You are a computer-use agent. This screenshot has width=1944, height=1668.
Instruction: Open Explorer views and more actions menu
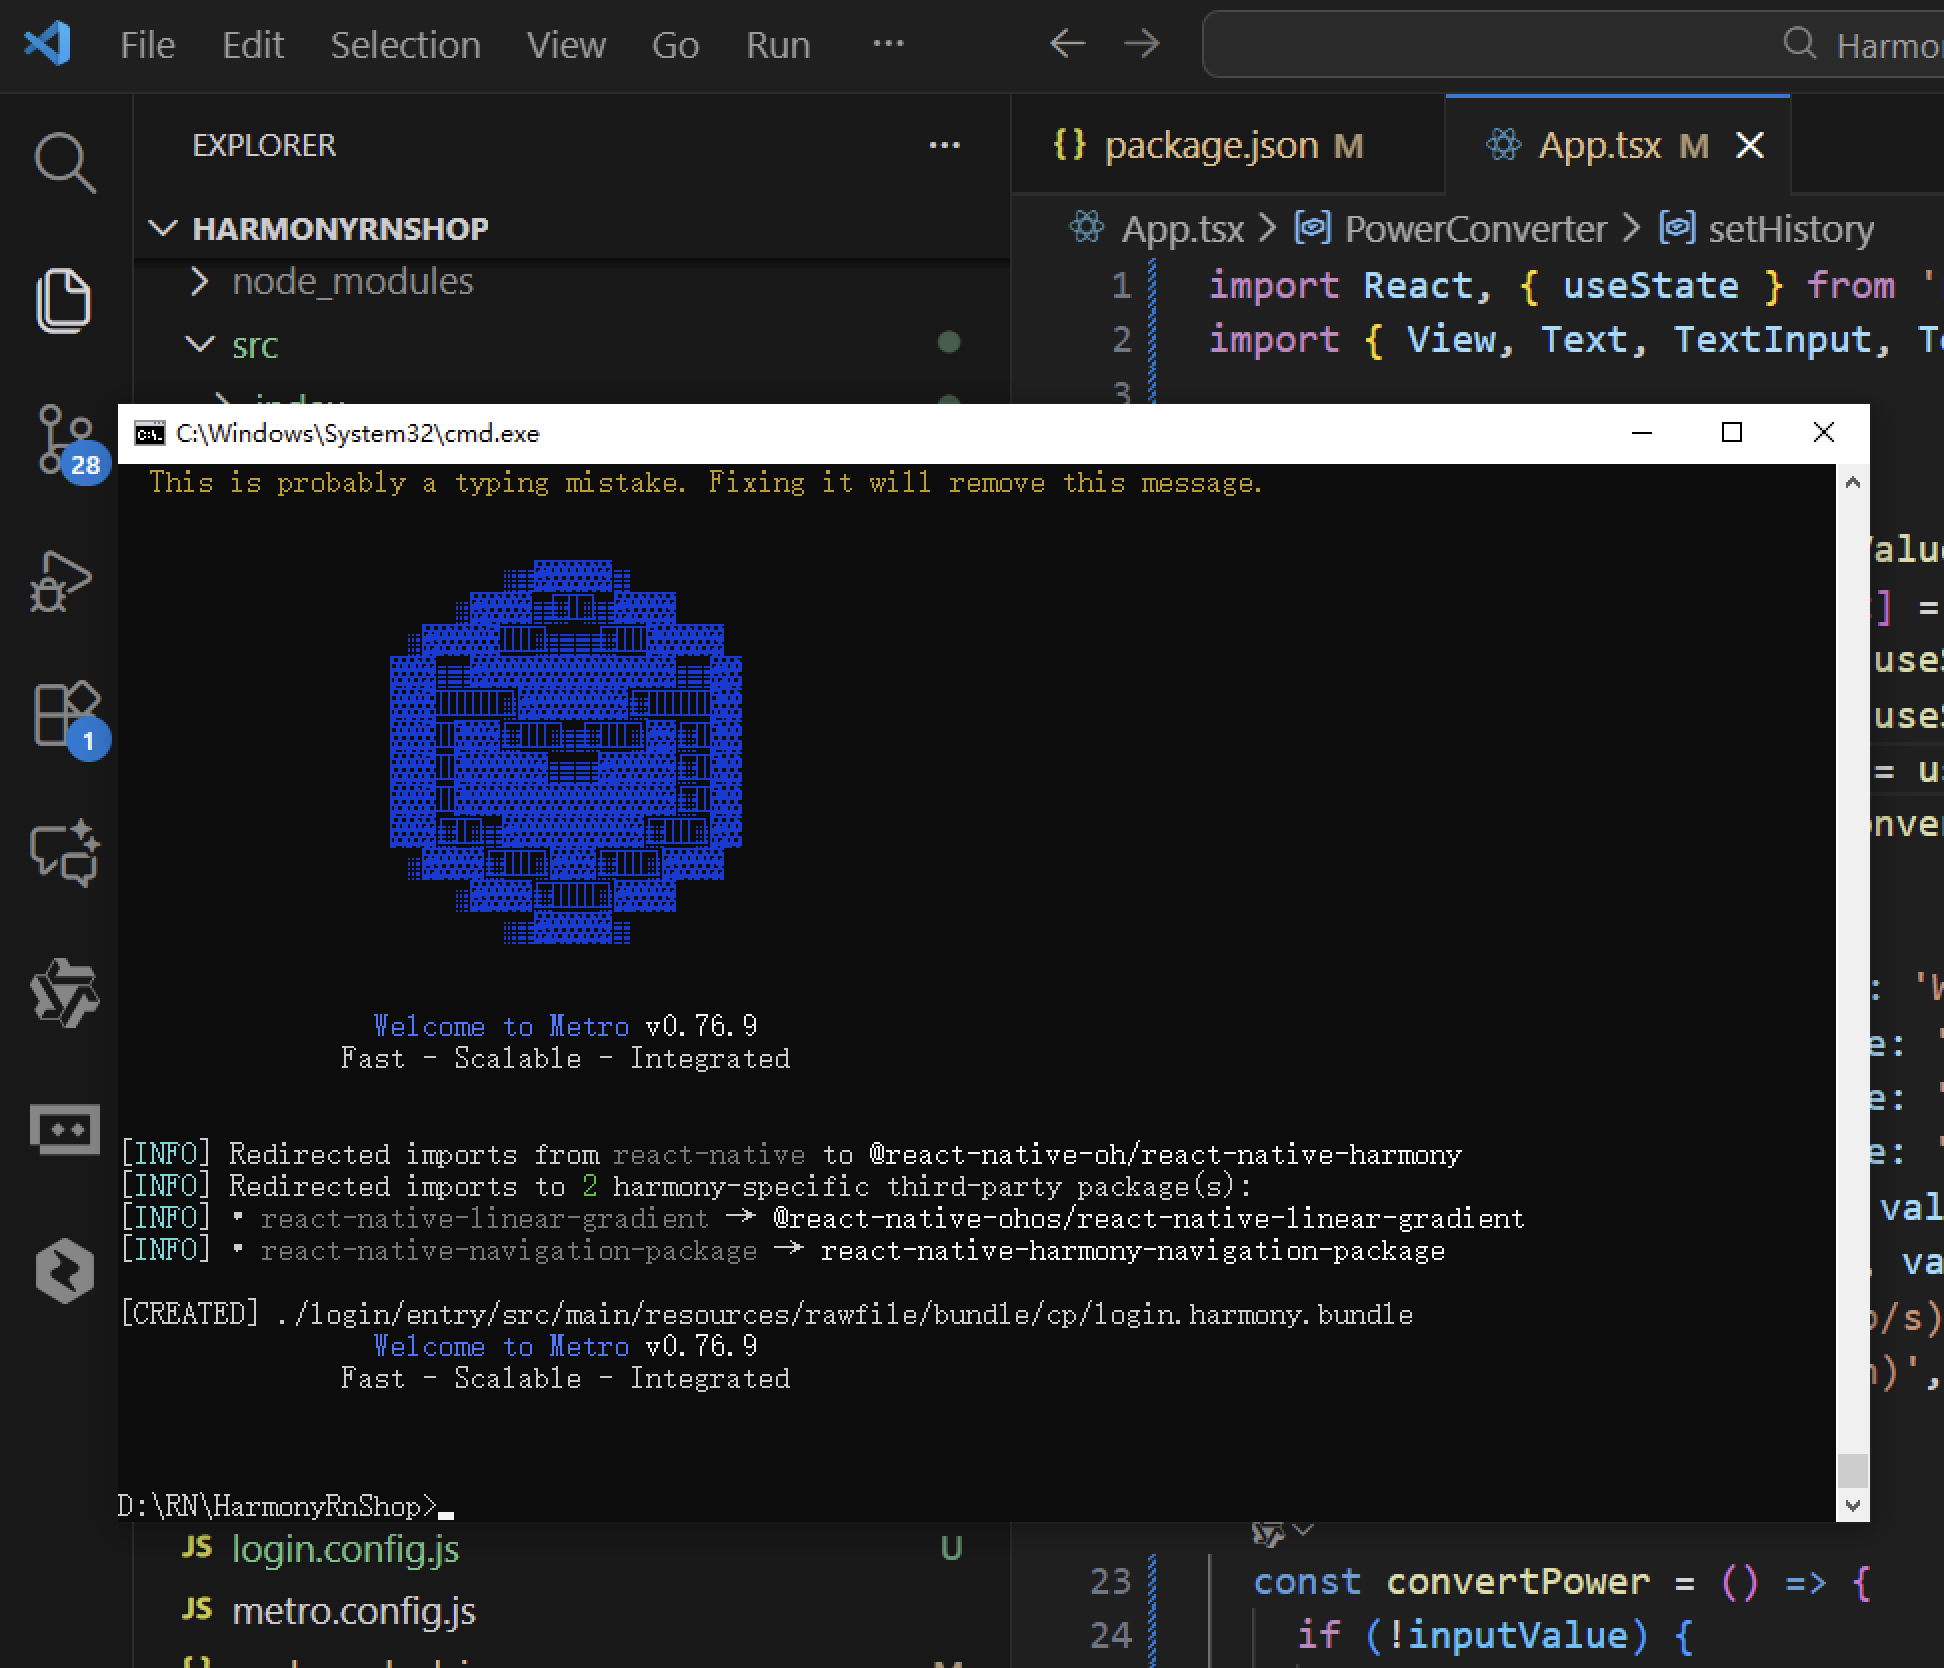pyautogui.click(x=944, y=146)
